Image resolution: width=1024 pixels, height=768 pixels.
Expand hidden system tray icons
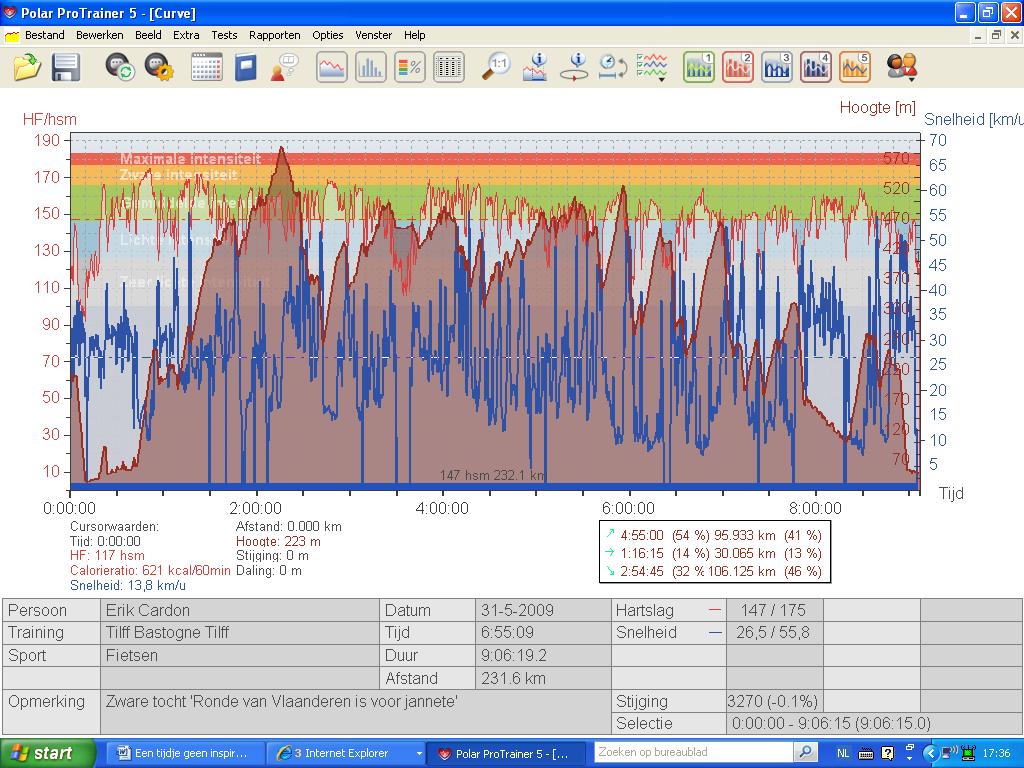[931, 754]
